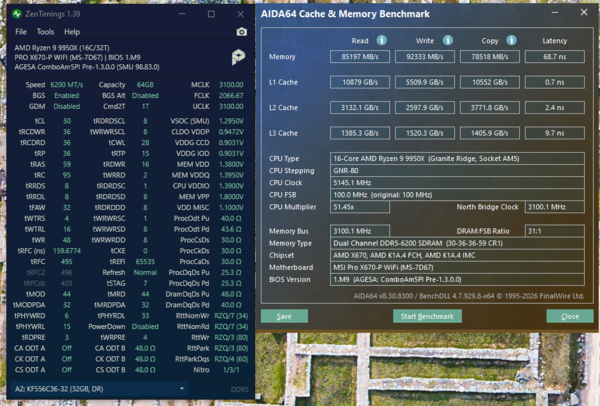The height and width of the screenshot is (406, 600).
Task: Click the MCLK value 3100.00
Action: 231,85
